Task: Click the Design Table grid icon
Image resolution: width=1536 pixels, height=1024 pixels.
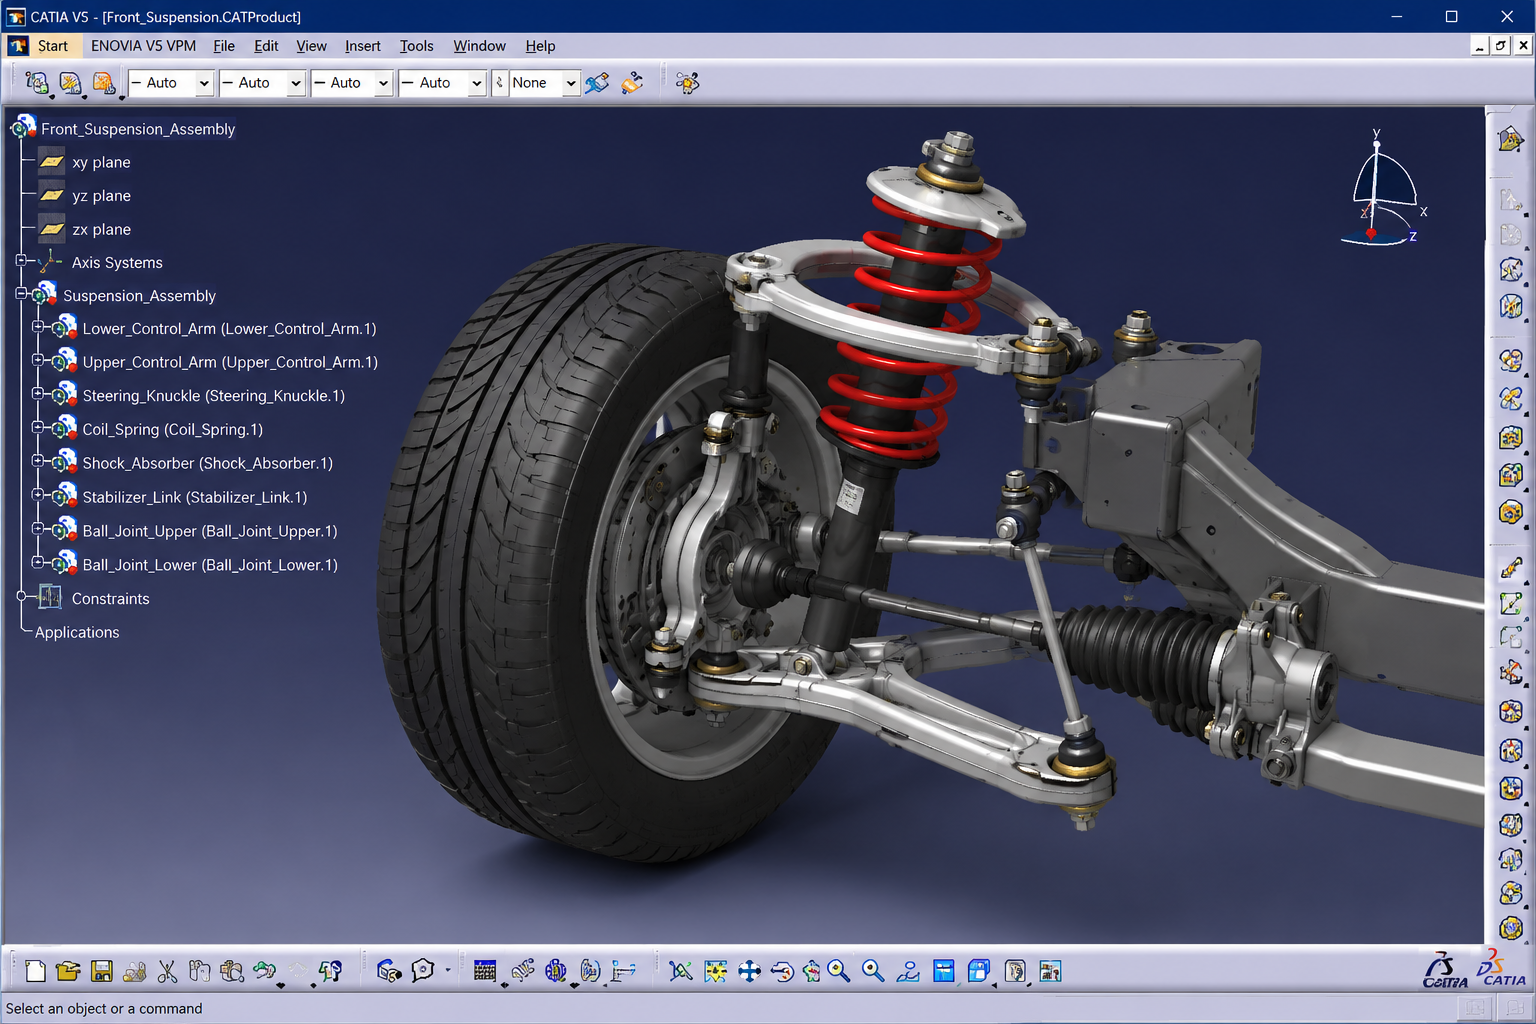Action: click(x=485, y=971)
